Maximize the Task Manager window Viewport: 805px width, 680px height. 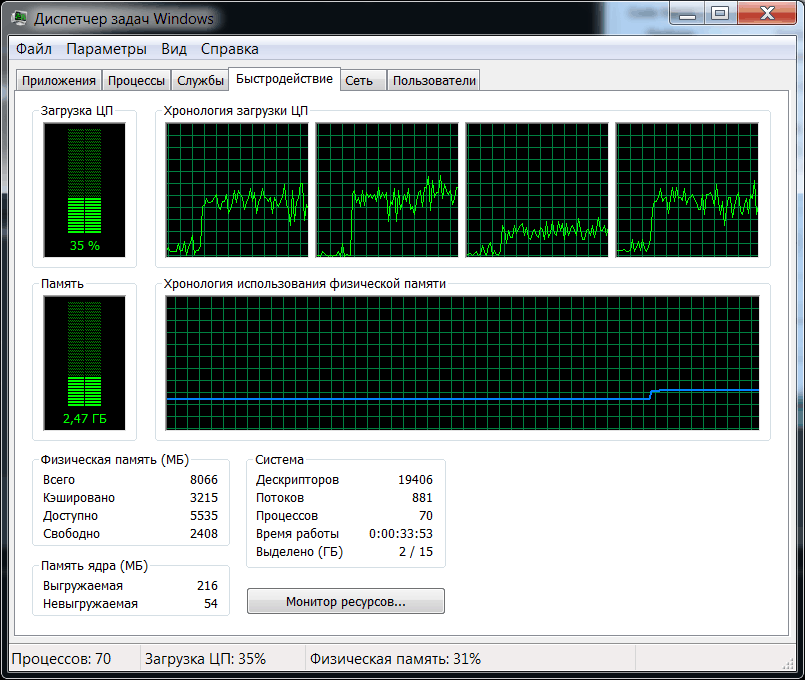(x=720, y=13)
